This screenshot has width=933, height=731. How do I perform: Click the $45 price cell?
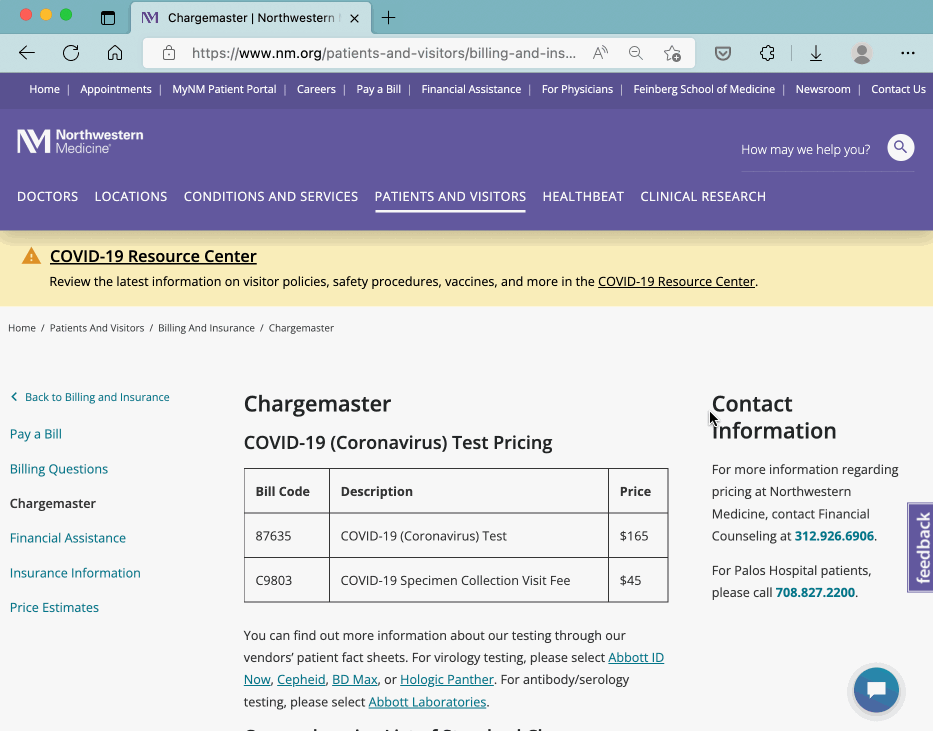(638, 580)
